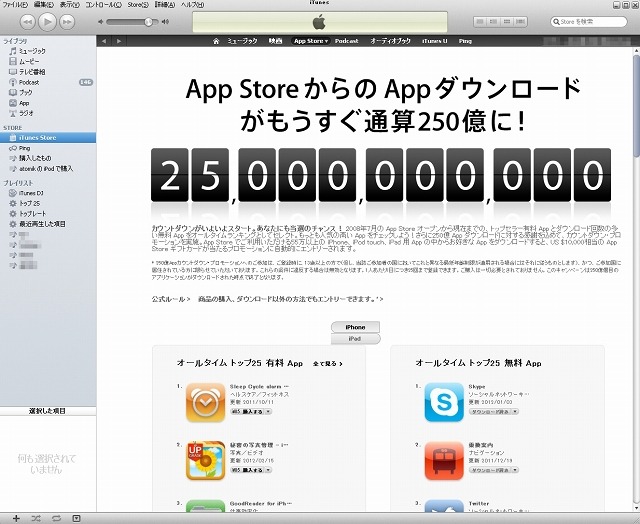Switch to list view button
The image size is (640, 524).
(480, 22)
